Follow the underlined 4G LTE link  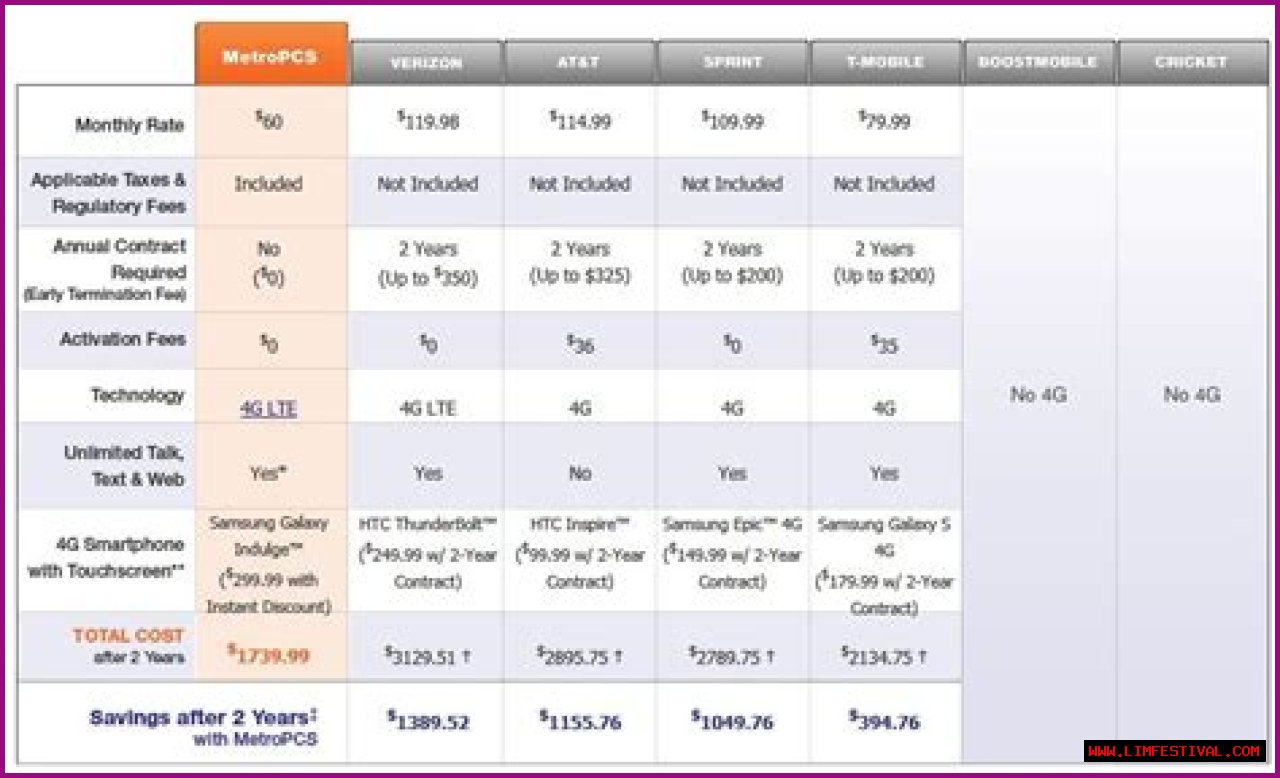268,409
